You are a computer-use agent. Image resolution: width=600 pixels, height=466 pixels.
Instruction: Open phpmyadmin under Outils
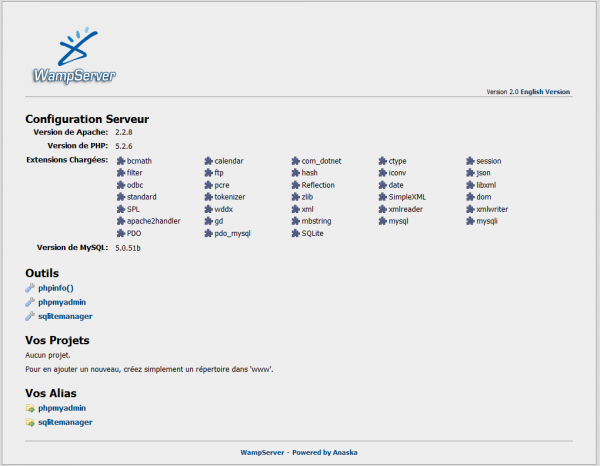coord(62,302)
